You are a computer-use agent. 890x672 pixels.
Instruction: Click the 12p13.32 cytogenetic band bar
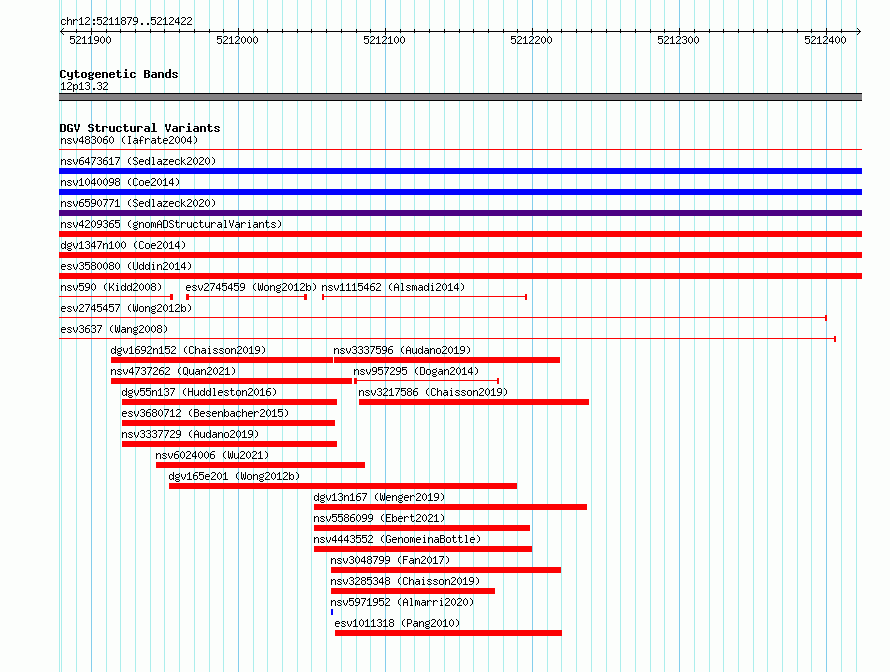tap(460, 97)
